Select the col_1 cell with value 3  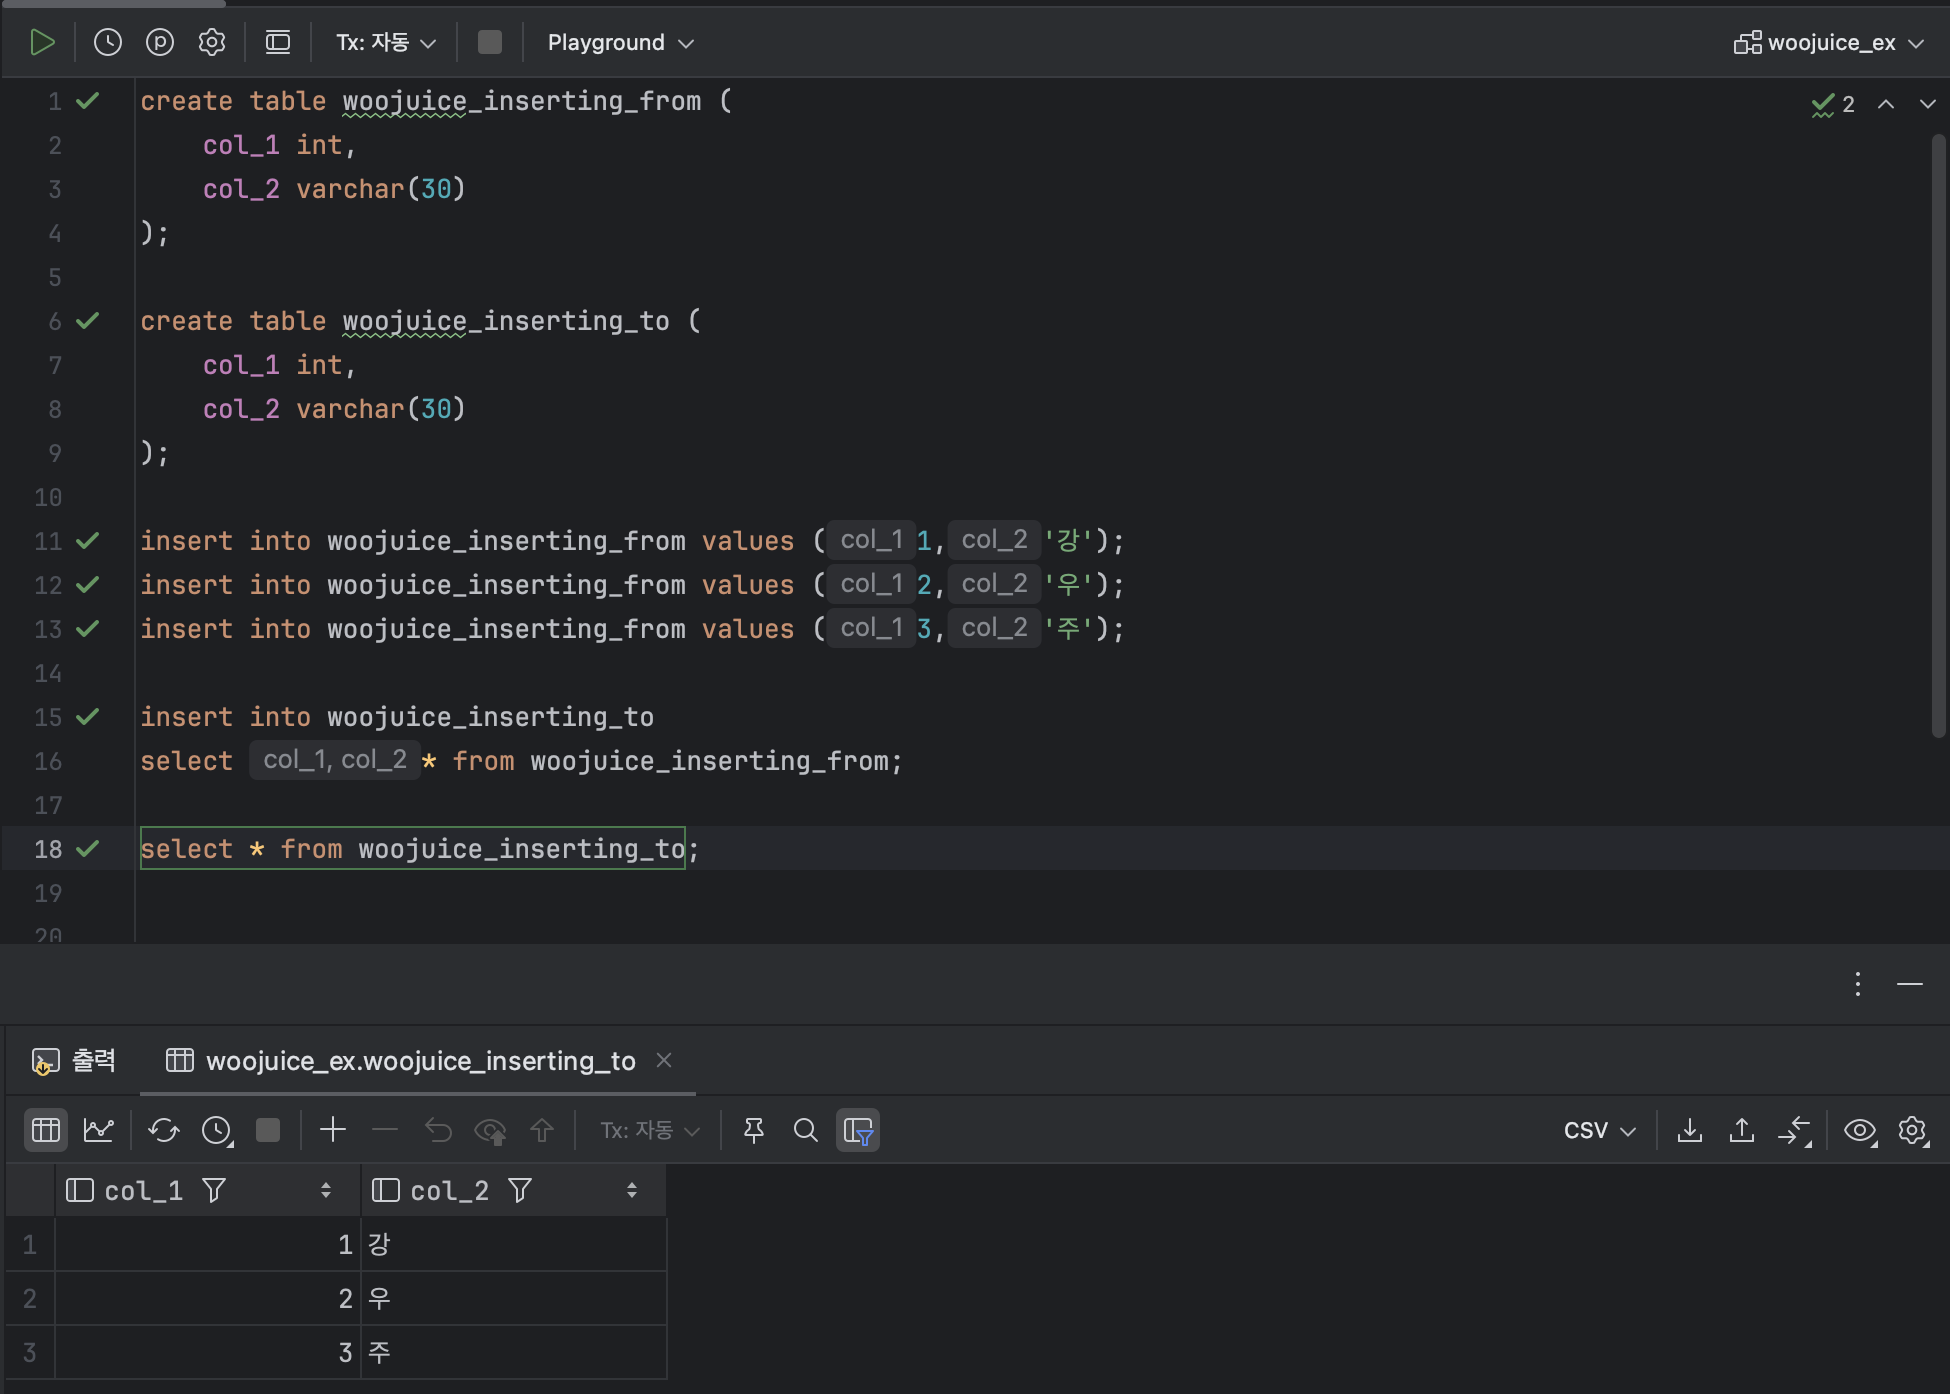pos(208,1352)
